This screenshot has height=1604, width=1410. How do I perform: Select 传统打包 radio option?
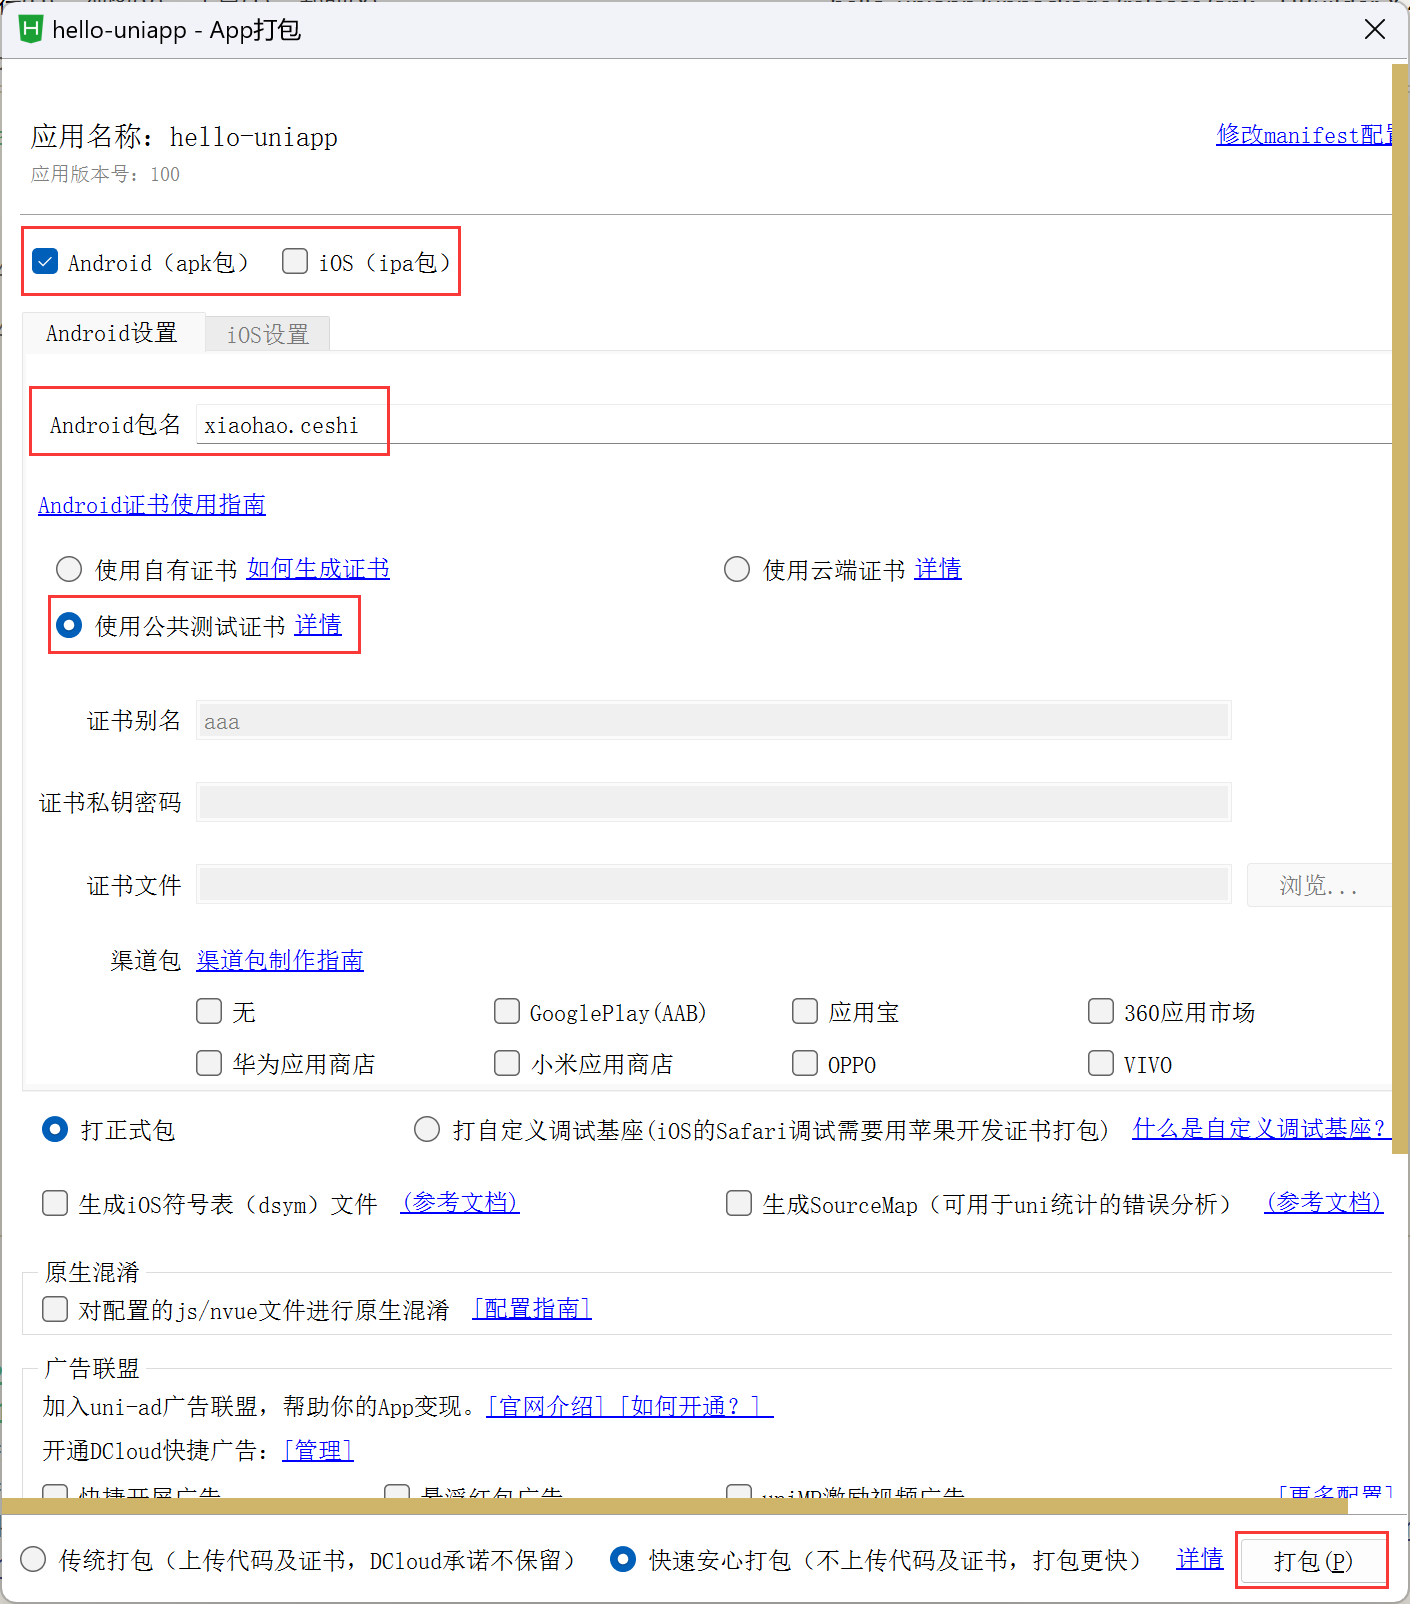click(x=34, y=1560)
